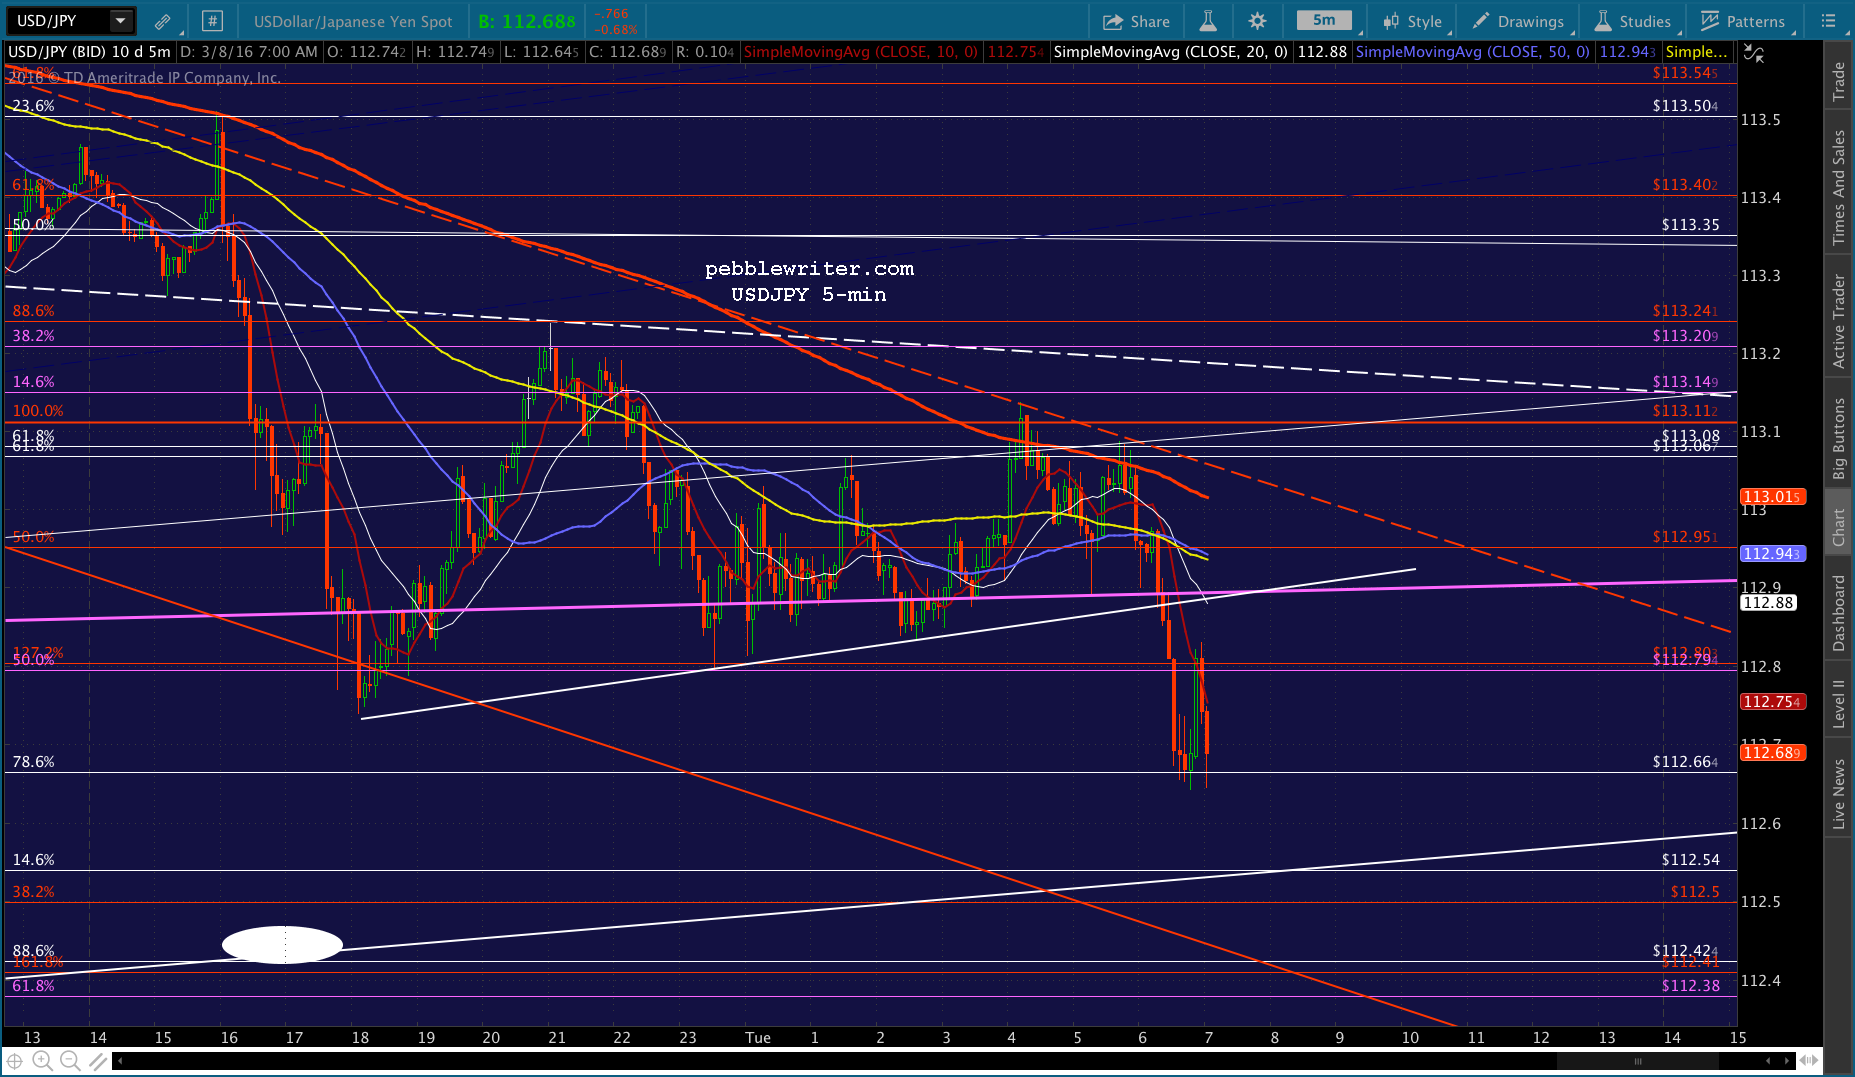Share the current chart
This screenshot has width=1855, height=1077.
[x=1136, y=21]
